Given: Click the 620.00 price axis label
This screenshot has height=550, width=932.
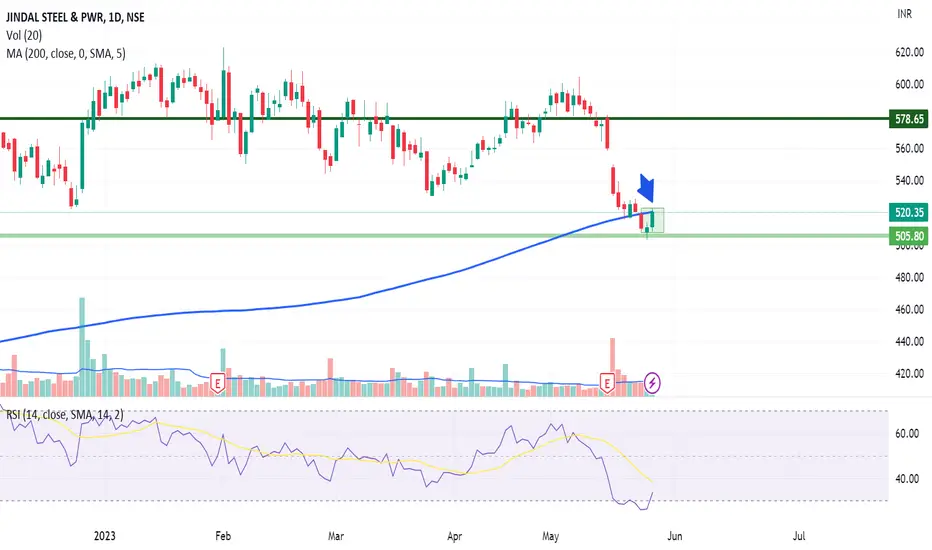Looking at the screenshot, I should click(x=909, y=52).
